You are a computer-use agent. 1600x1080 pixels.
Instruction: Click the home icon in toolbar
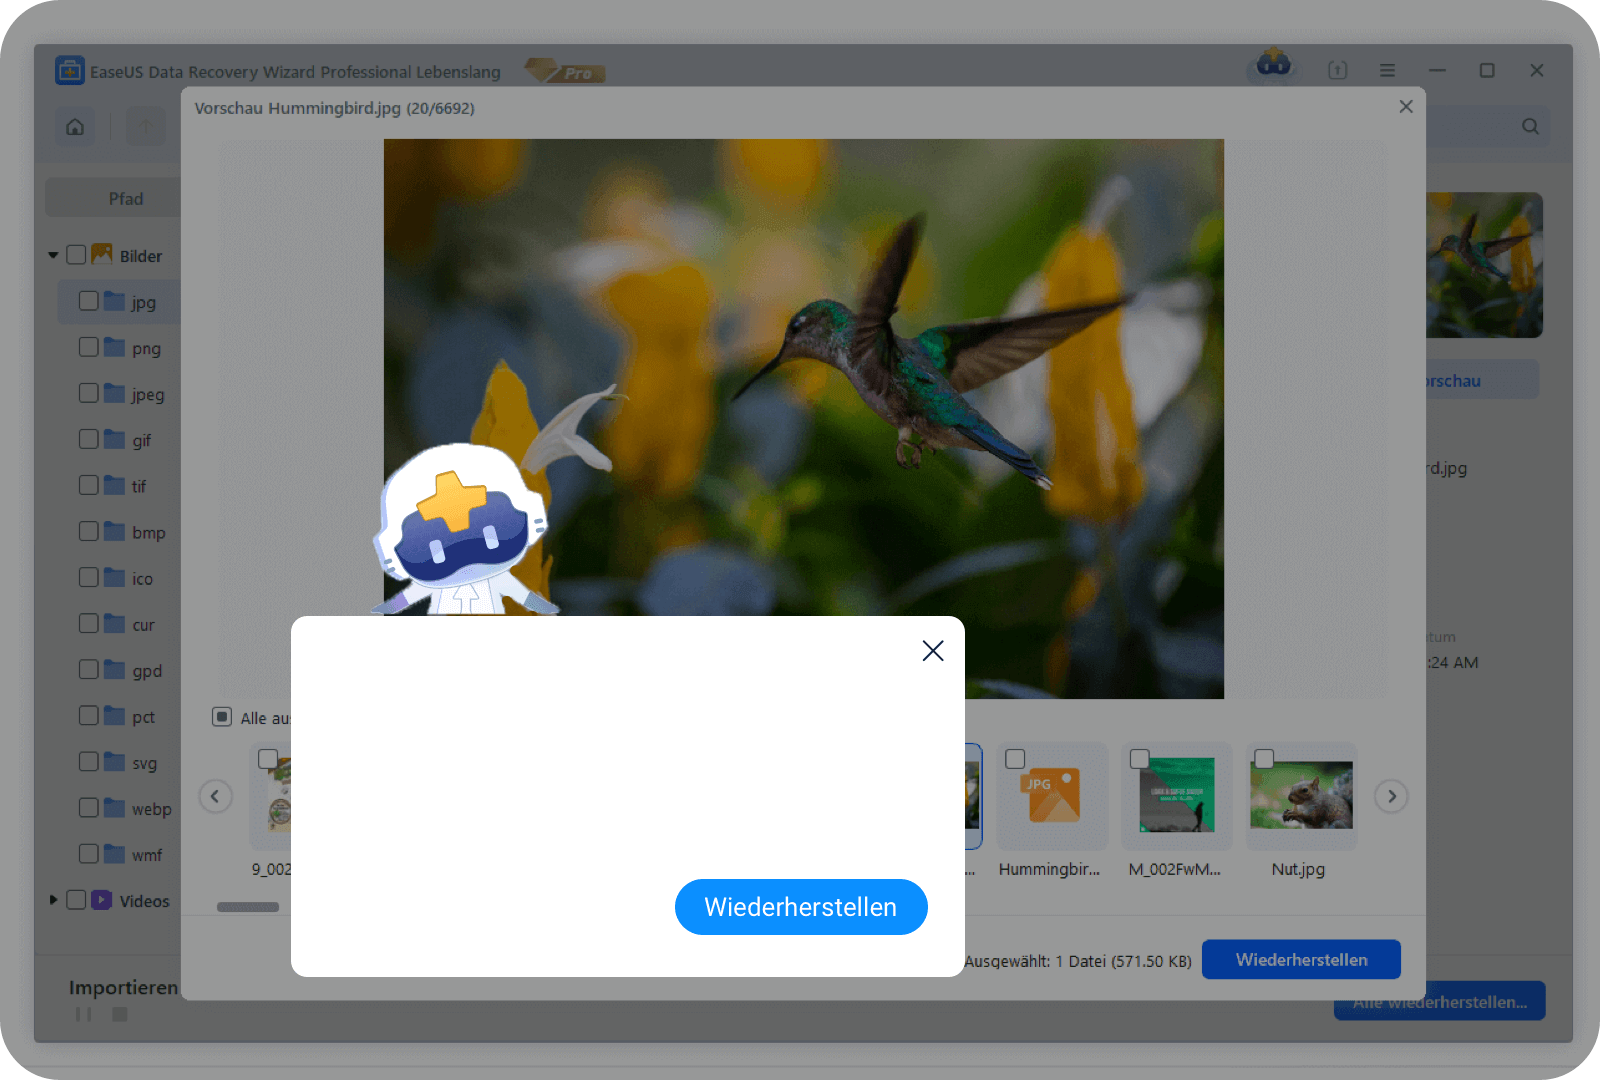(x=75, y=127)
